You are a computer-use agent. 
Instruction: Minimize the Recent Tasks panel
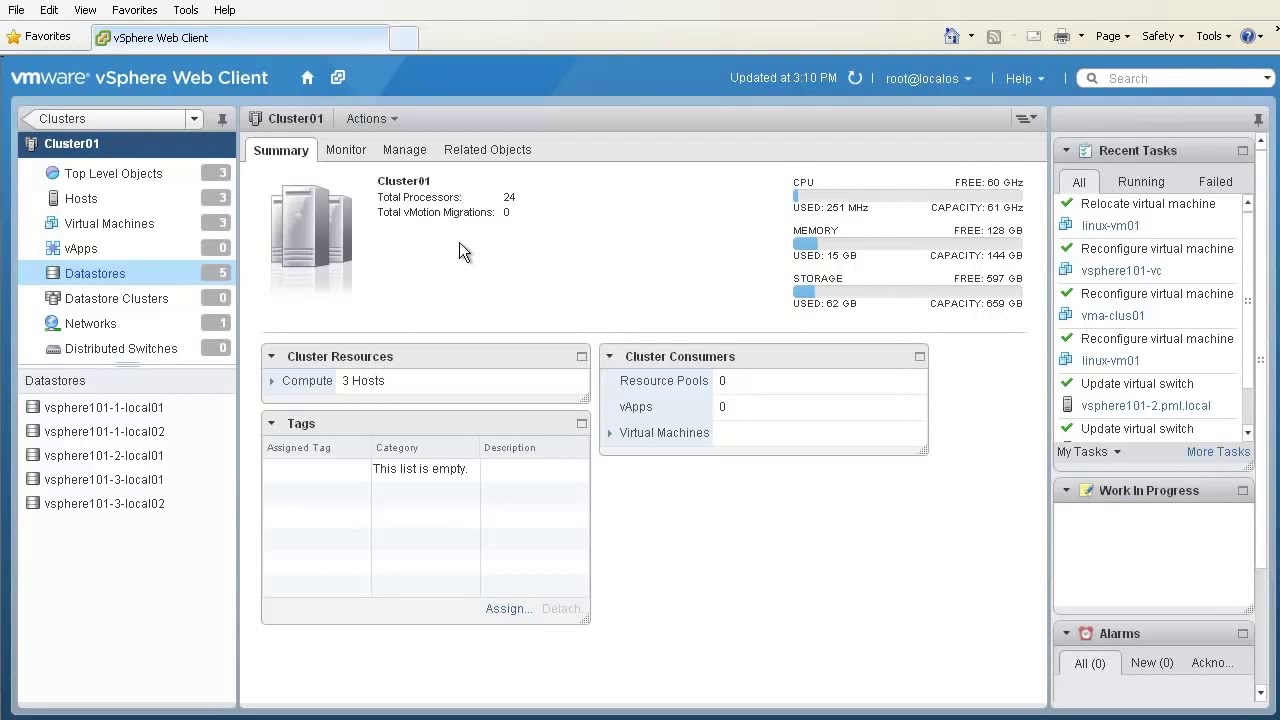1242,151
